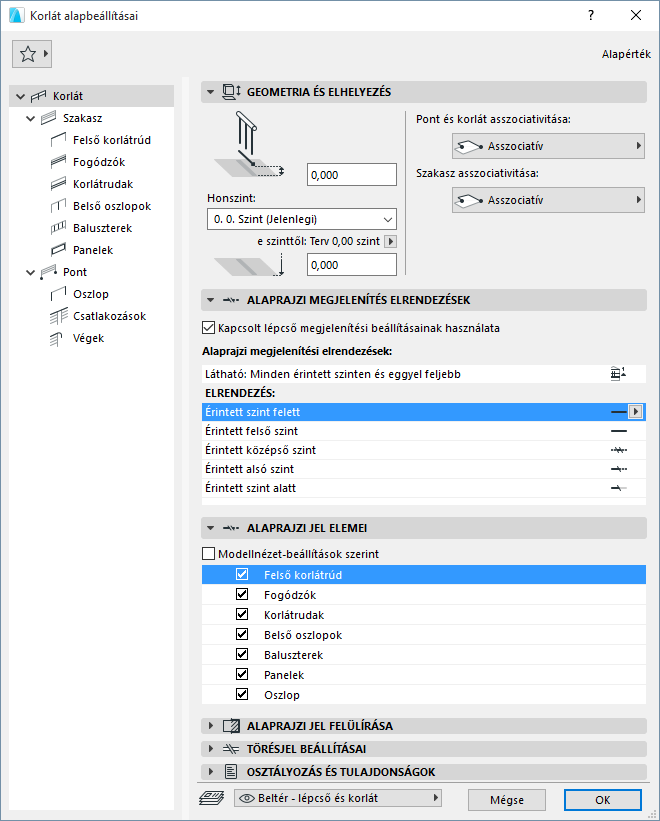
Task: Open Csatlakozások tree item
Action: point(109,316)
